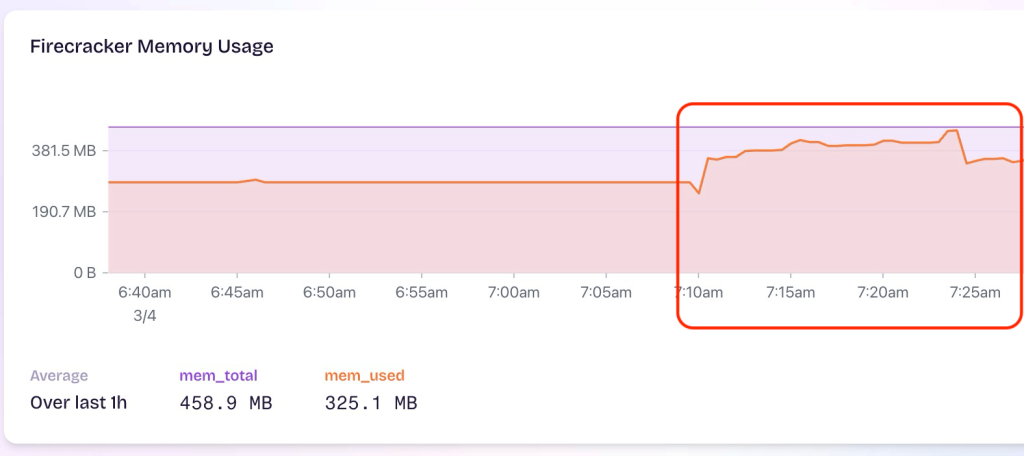Select the 6:55am time axis label
Viewport: 1024px width, 456px height.
coord(421,292)
